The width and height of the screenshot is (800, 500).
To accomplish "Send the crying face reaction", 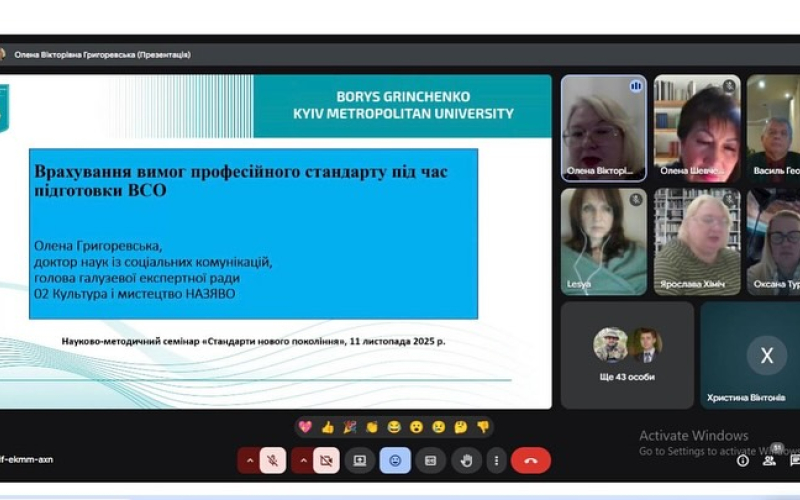I will pyautogui.click(x=438, y=427).
